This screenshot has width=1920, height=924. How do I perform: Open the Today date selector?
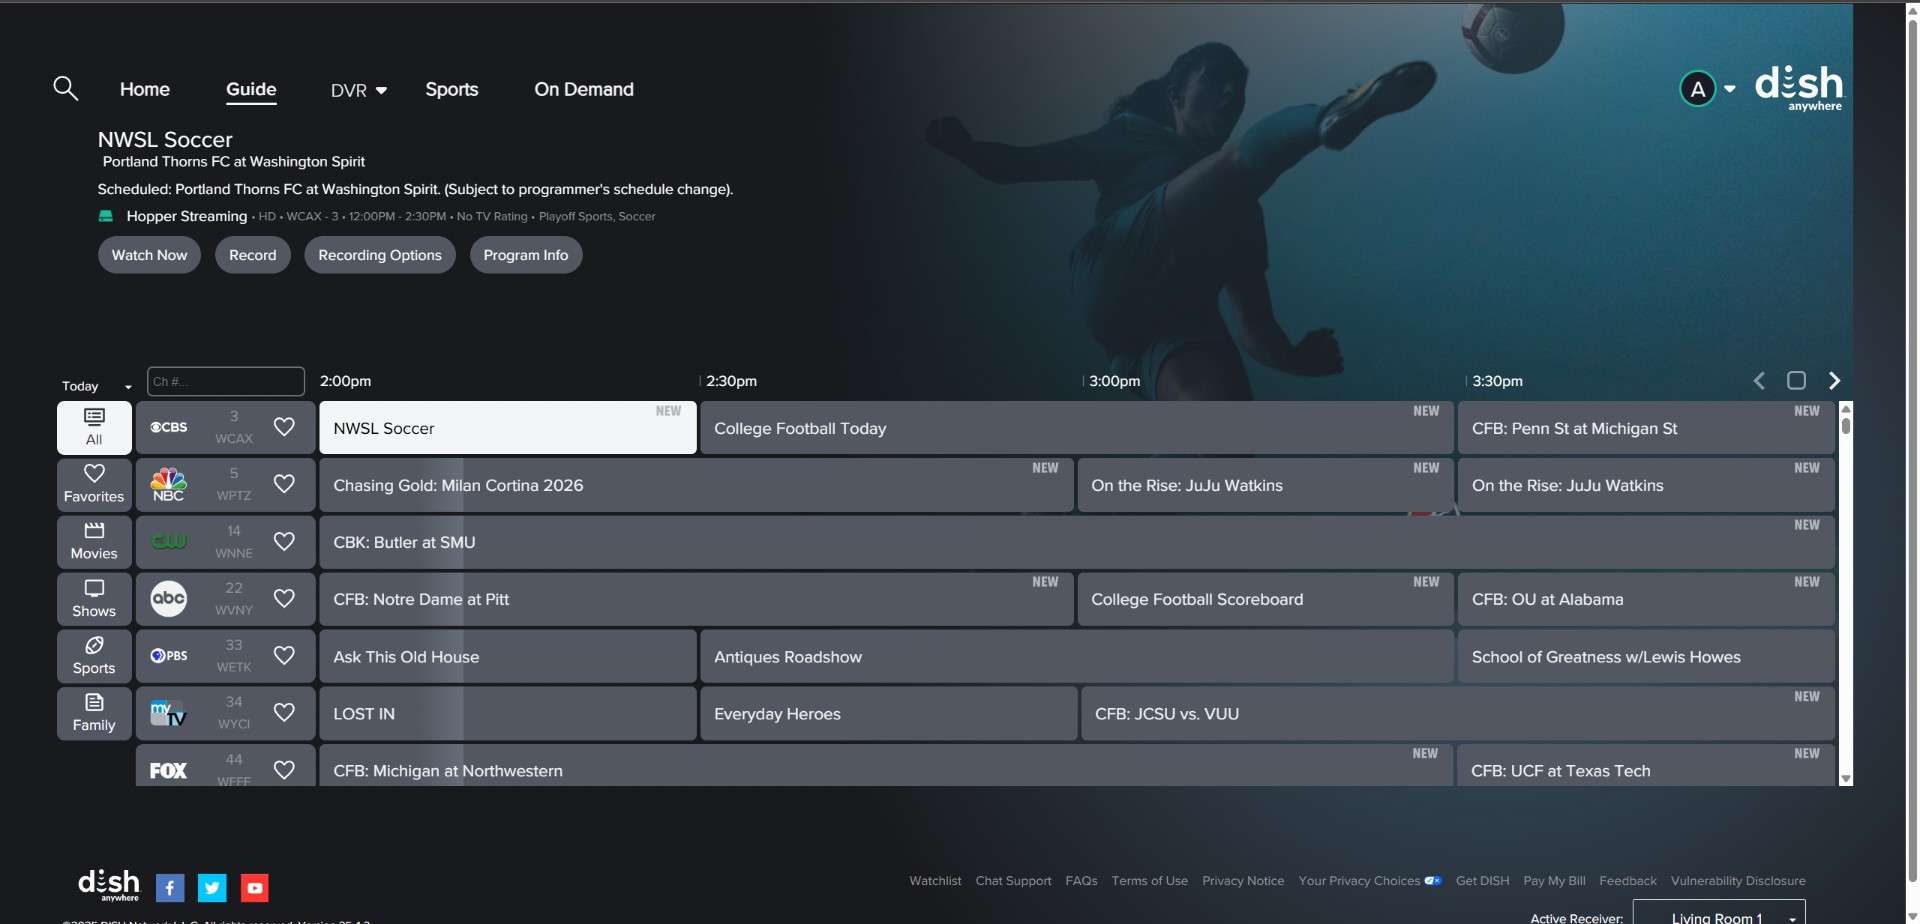pyautogui.click(x=95, y=385)
